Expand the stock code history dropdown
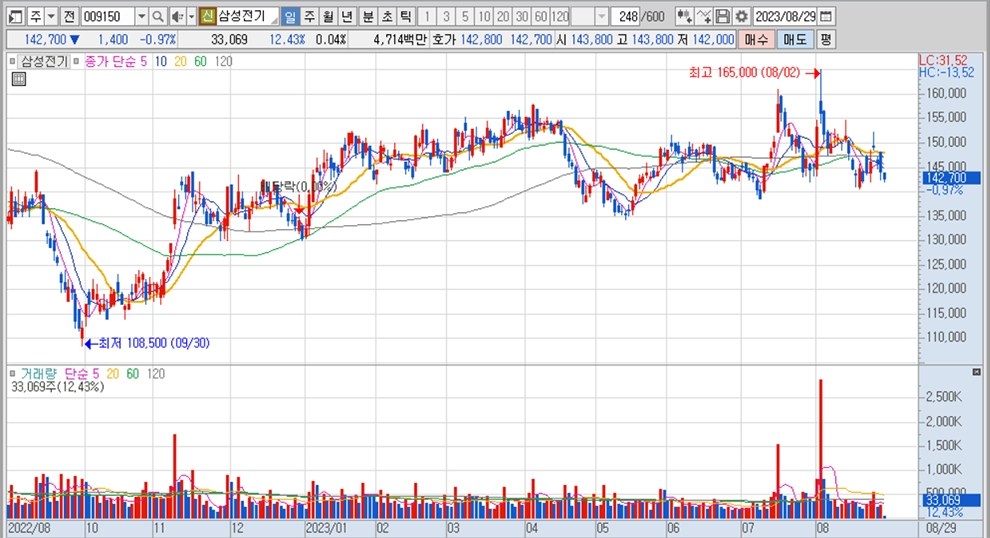990x538 pixels. [140, 17]
